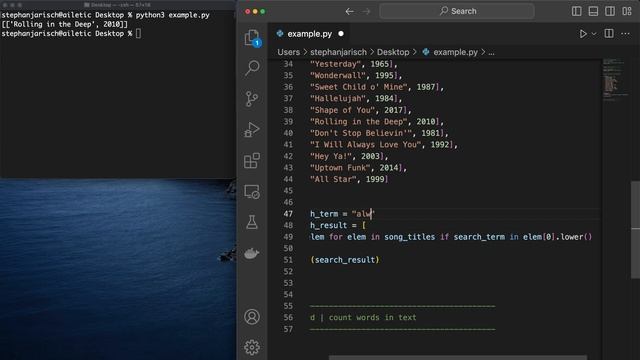Screen dimensions: 640x360
Task: Click line number 56 in gutter
Action: tap(288, 318)
